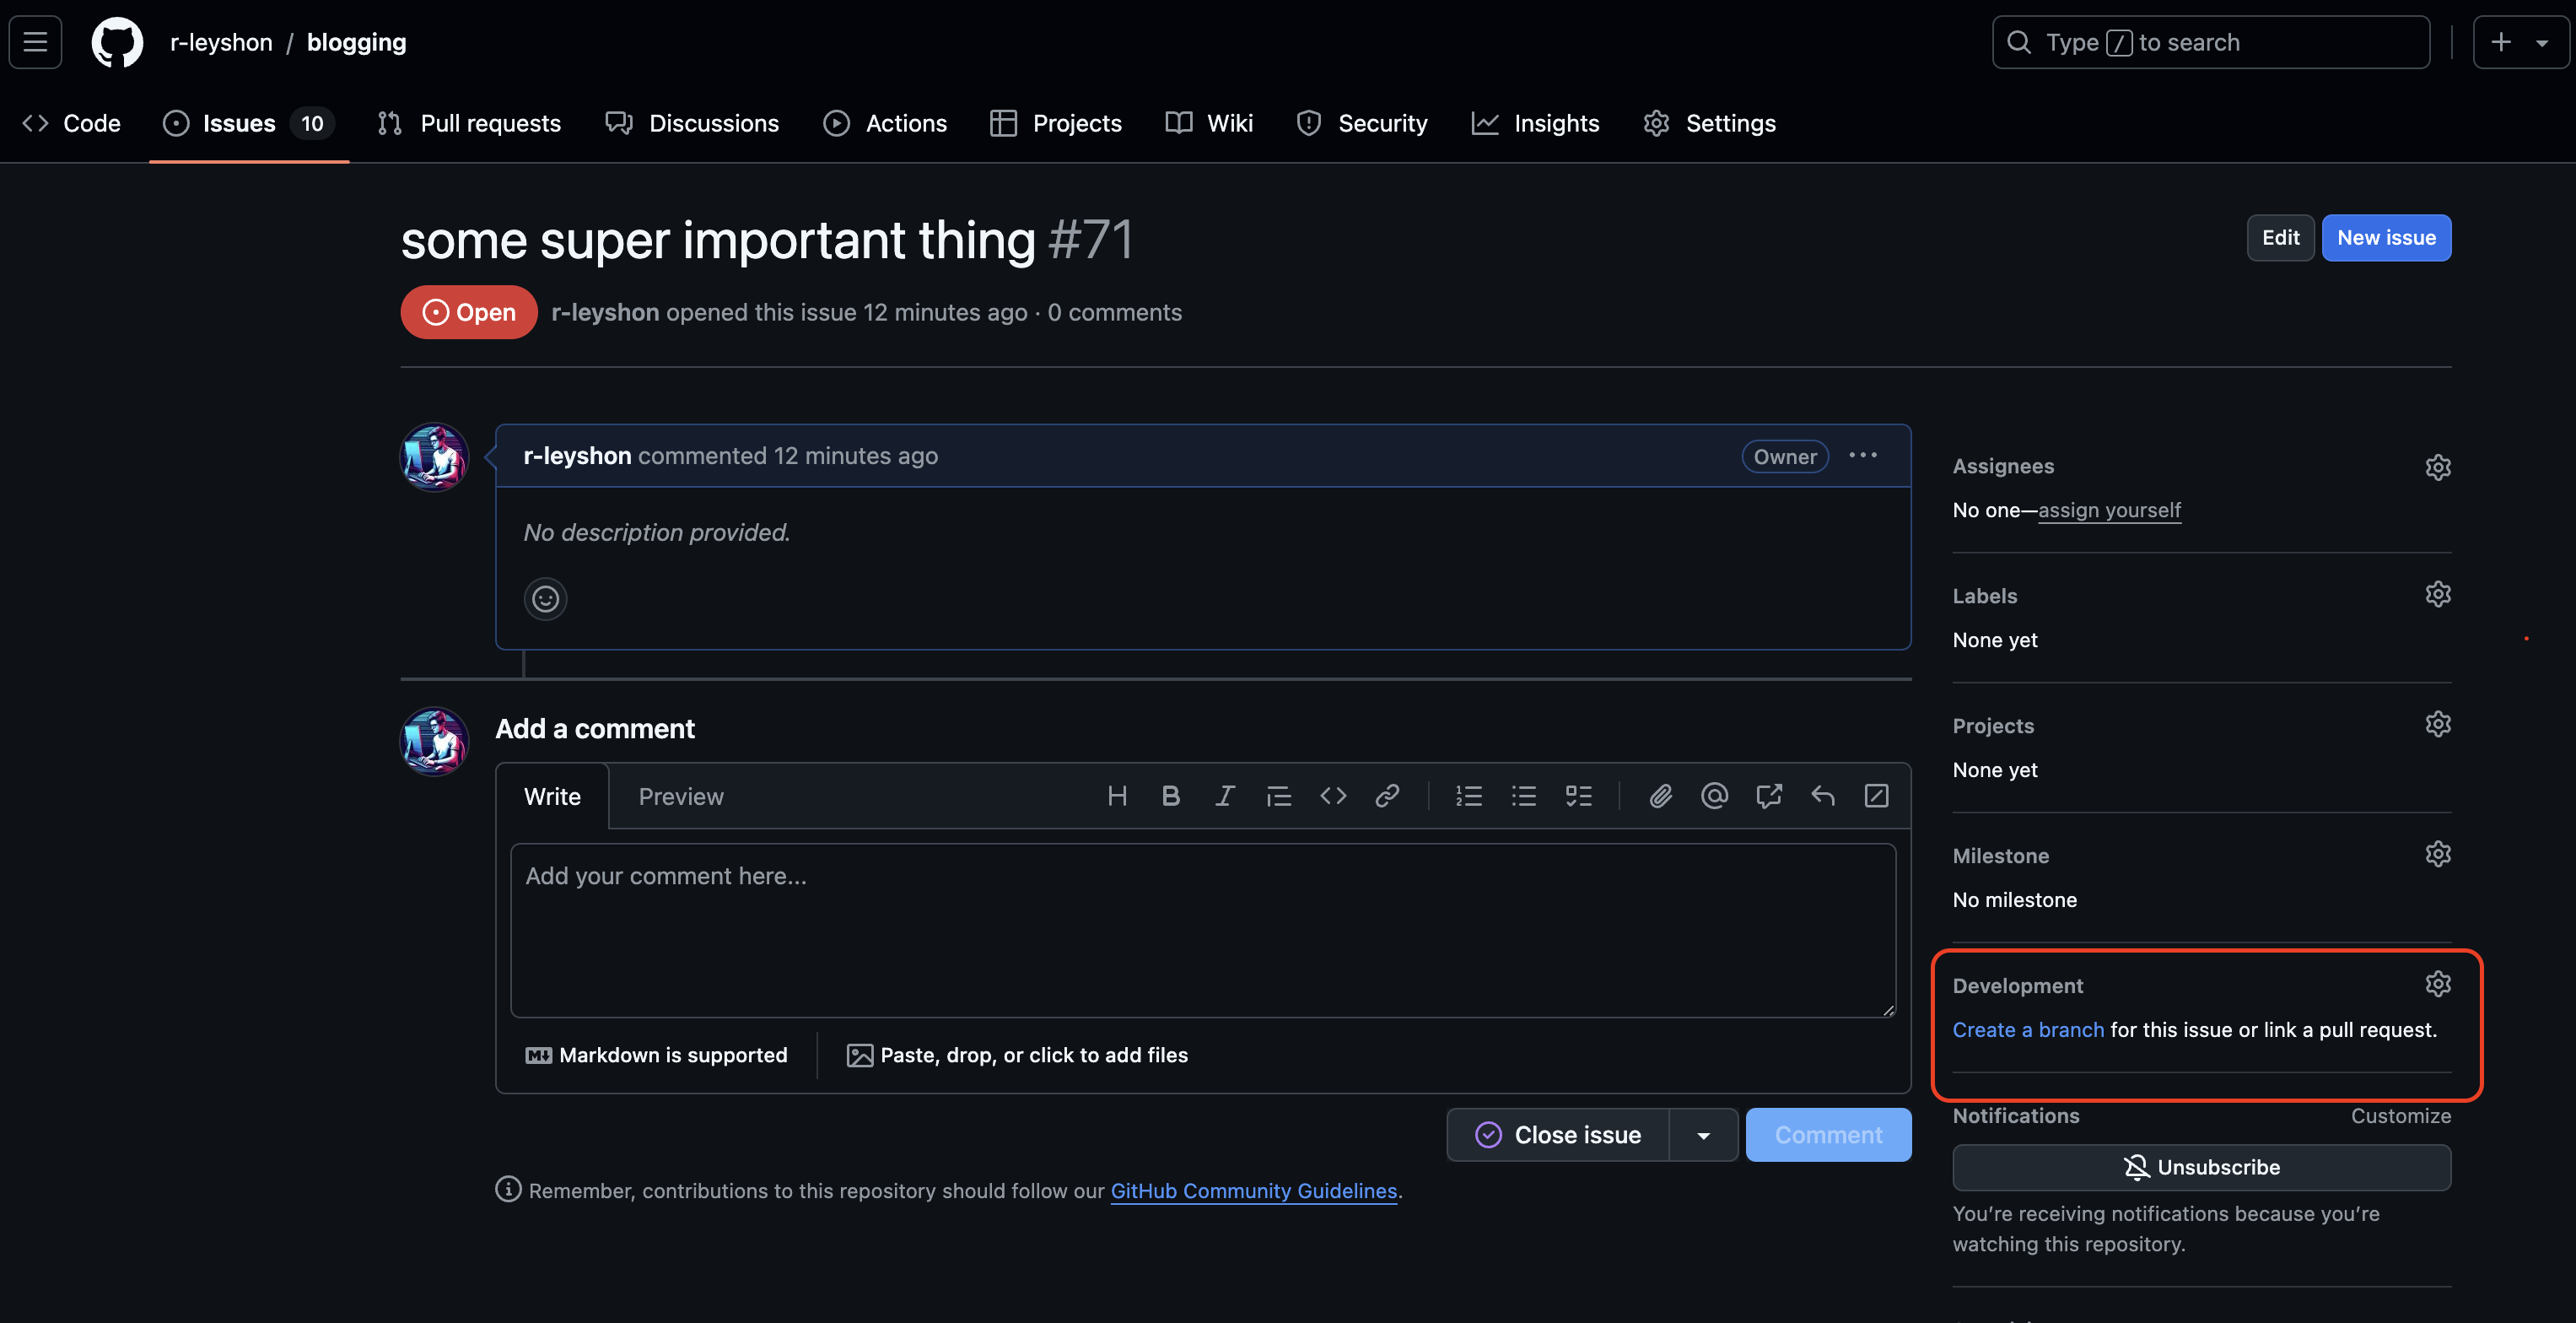
Task: Open the hamburger navigation menu
Action: 36,42
